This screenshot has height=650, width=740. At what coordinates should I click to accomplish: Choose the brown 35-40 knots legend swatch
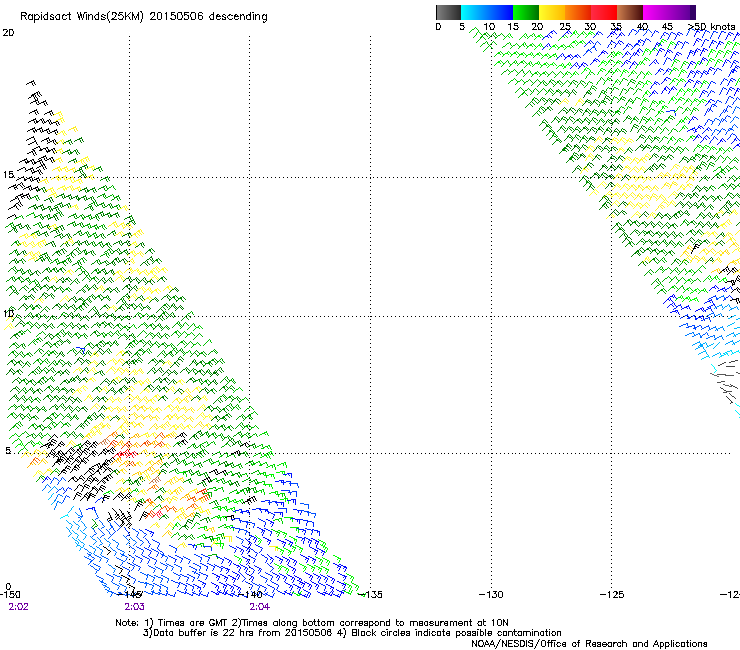(x=630, y=12)
